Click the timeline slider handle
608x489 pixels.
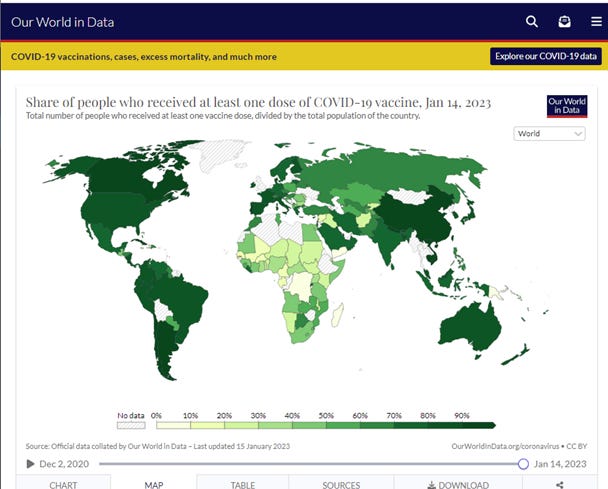tap(523, 464)
